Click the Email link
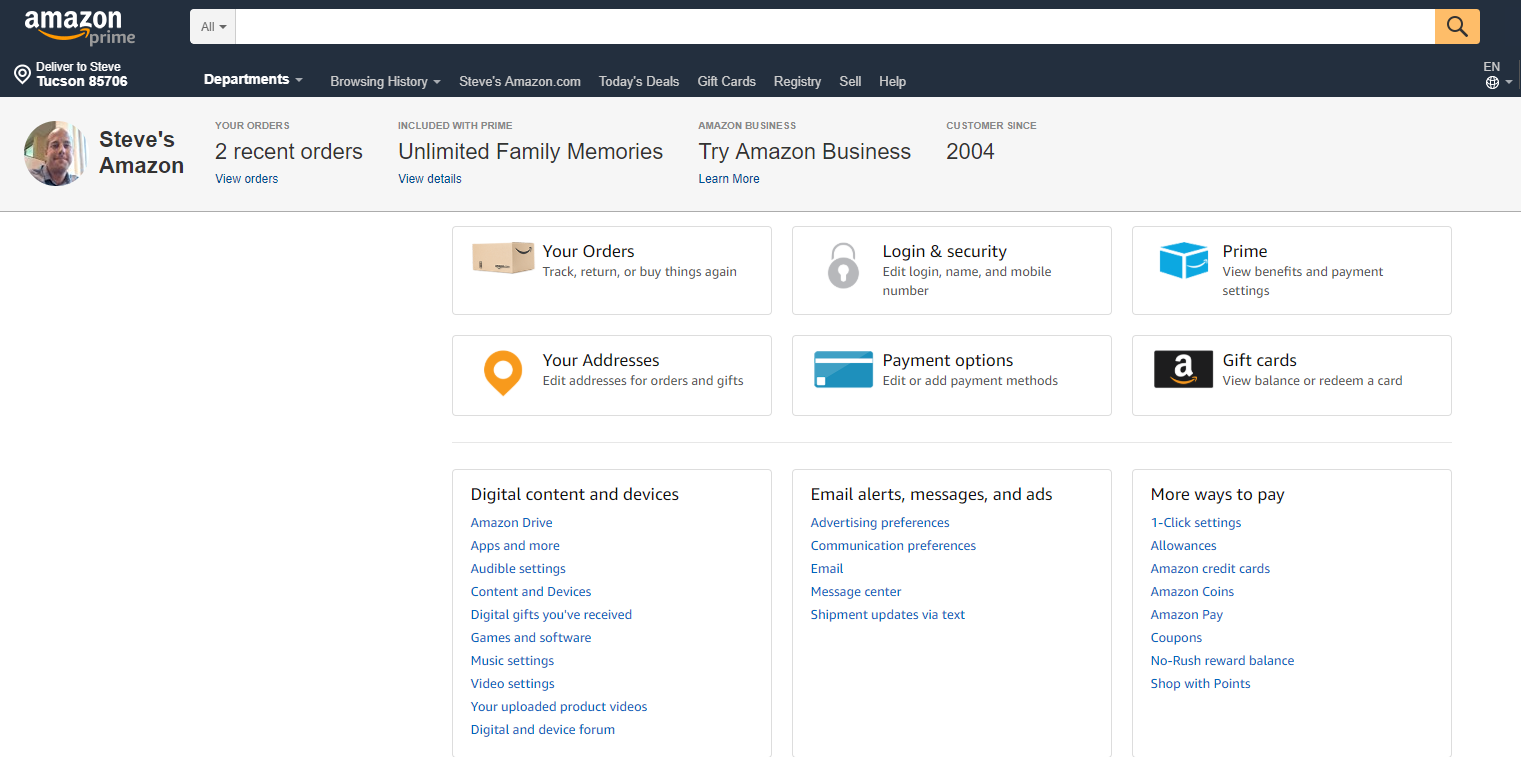The height and width of the screenshot is (757, 1521). (827, 569)
